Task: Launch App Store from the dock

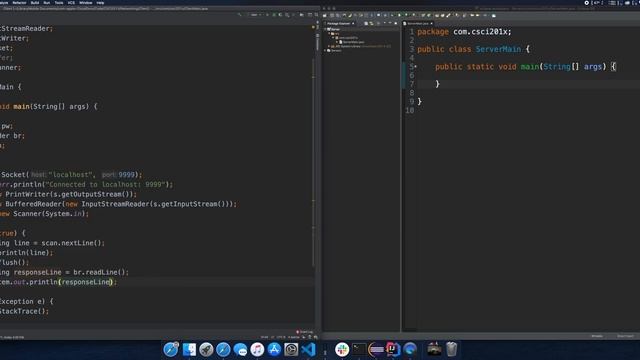Action: (x=274, y=349)
